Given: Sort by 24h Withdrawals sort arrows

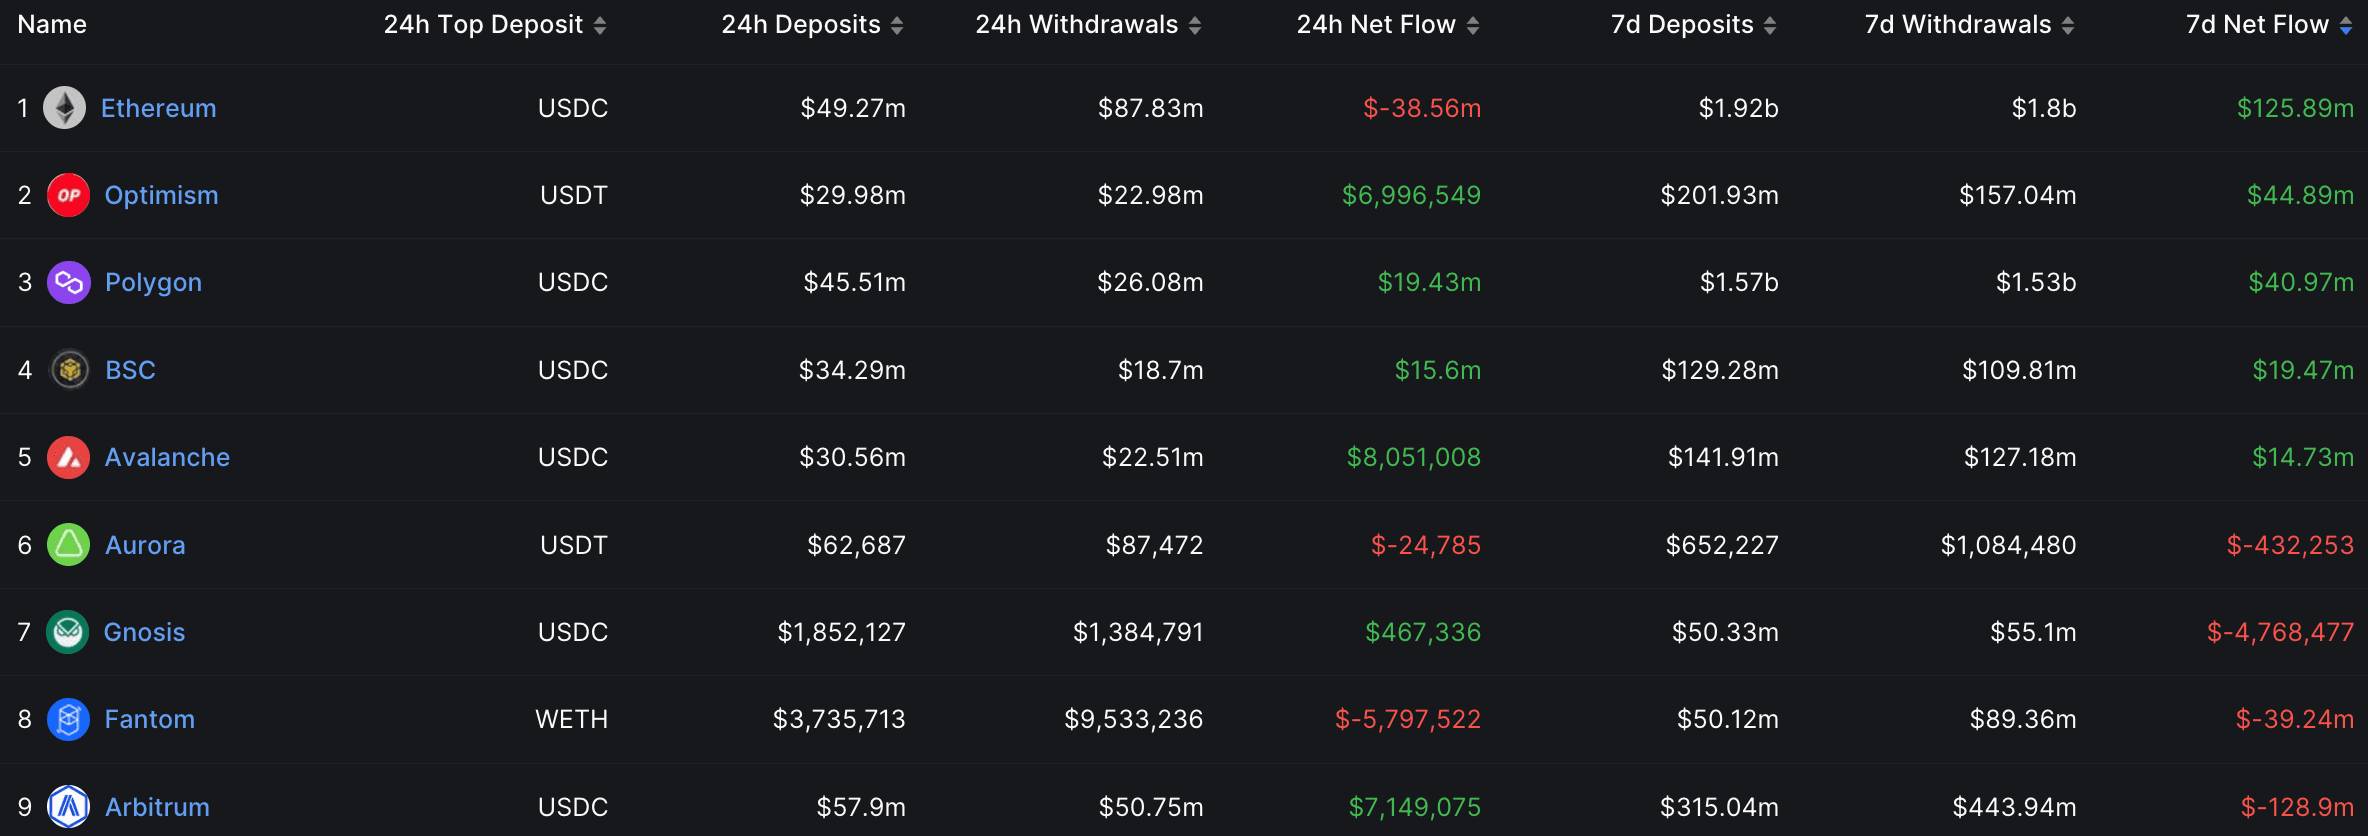Looking at the screenshot, I should click(1195, 26).
